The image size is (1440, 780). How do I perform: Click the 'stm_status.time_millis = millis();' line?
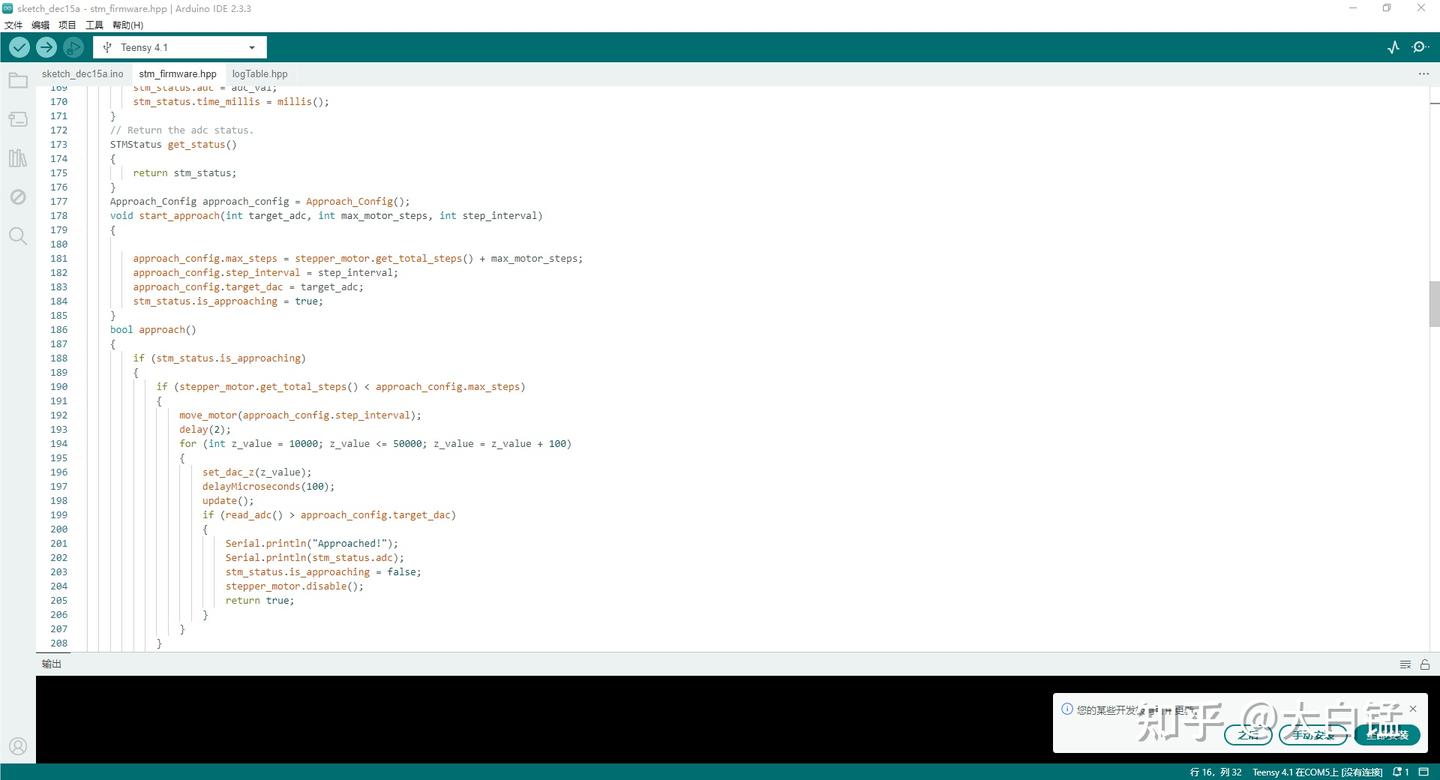tap(231, 102)
